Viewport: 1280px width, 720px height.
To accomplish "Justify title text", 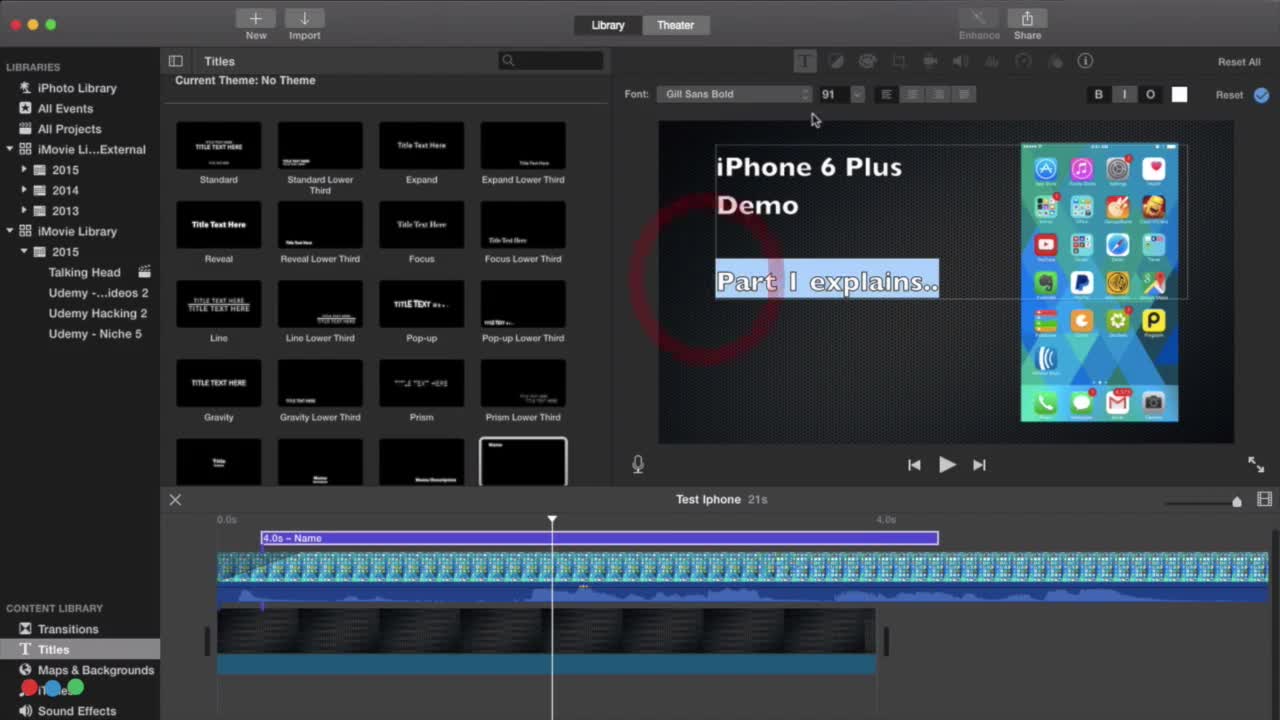I will (964, 94).
